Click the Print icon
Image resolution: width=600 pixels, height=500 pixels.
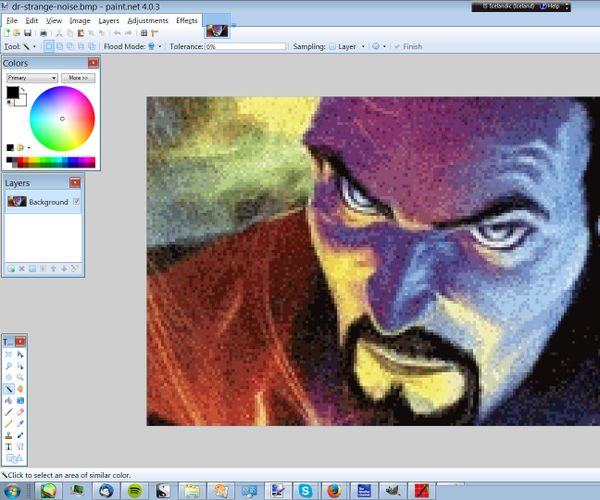point(43,33)
